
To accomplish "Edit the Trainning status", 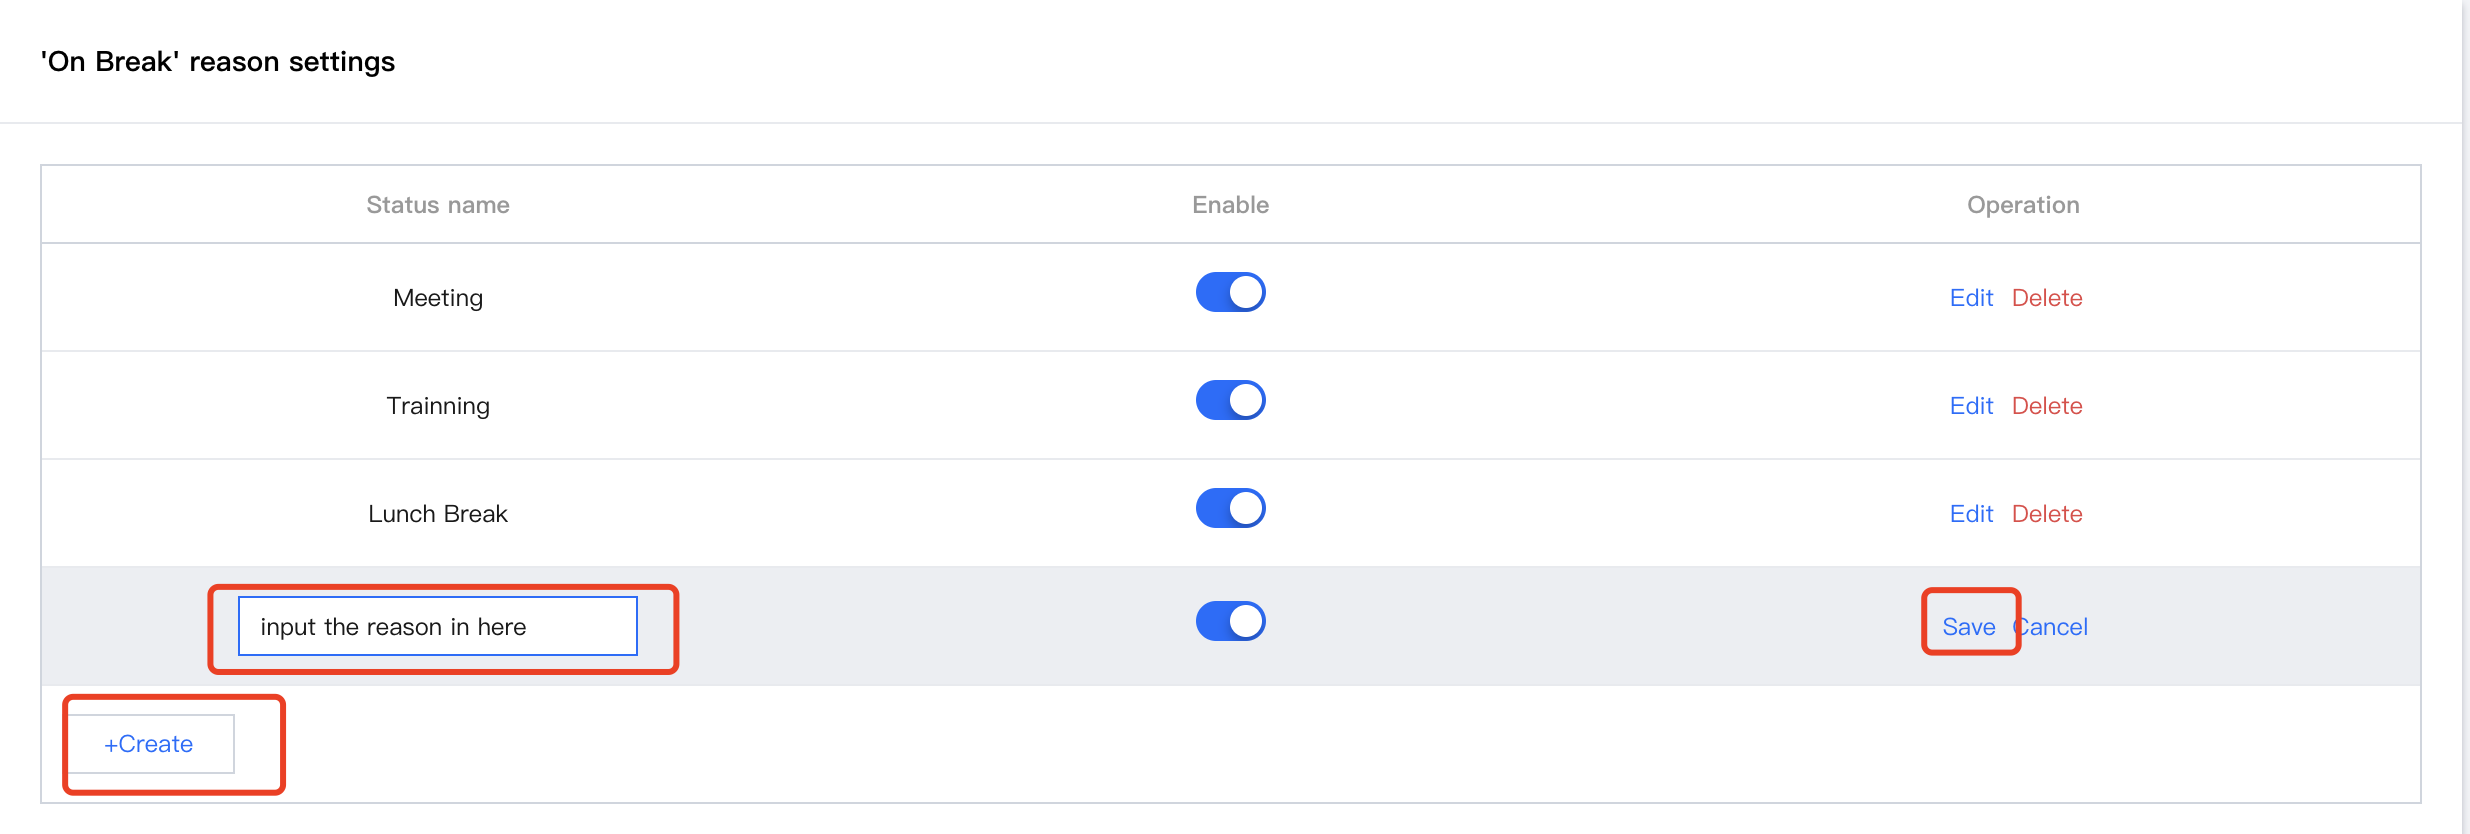I will pyautogui.click(x=1971, y=406).
